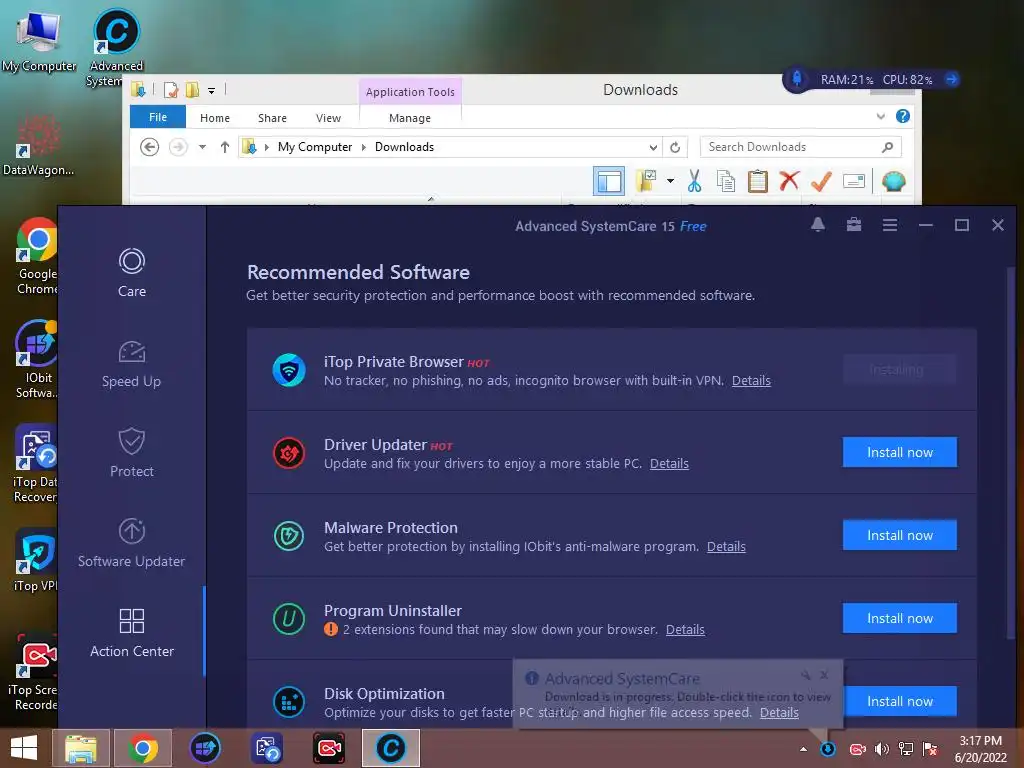1024x768 pixels.
Task: Open Details link for iTop Private Browser
Action: (x=751, y=381)
